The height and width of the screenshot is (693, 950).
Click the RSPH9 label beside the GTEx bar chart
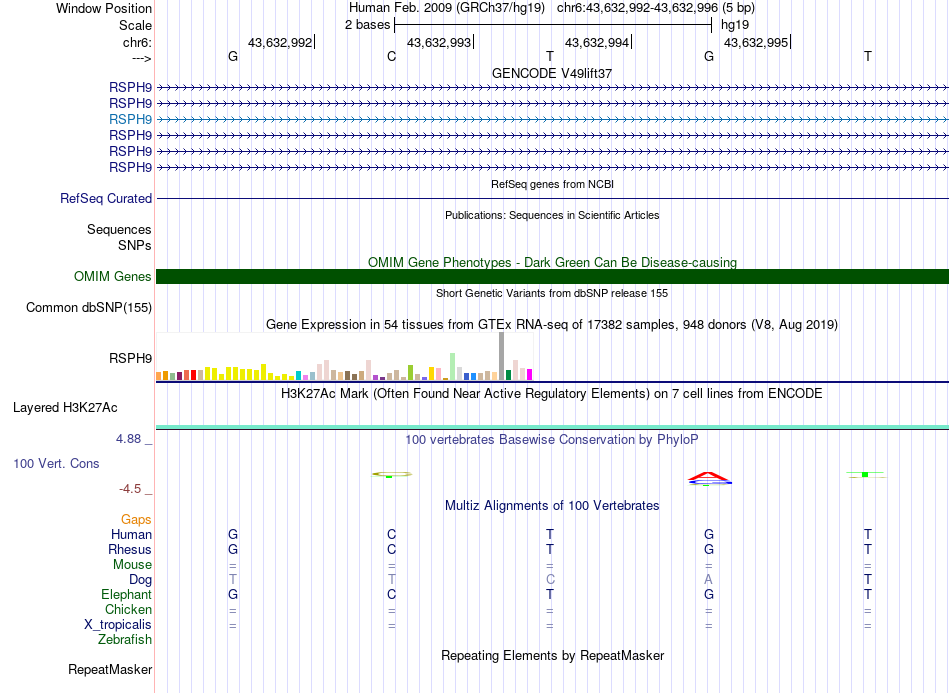coord(130,359)
